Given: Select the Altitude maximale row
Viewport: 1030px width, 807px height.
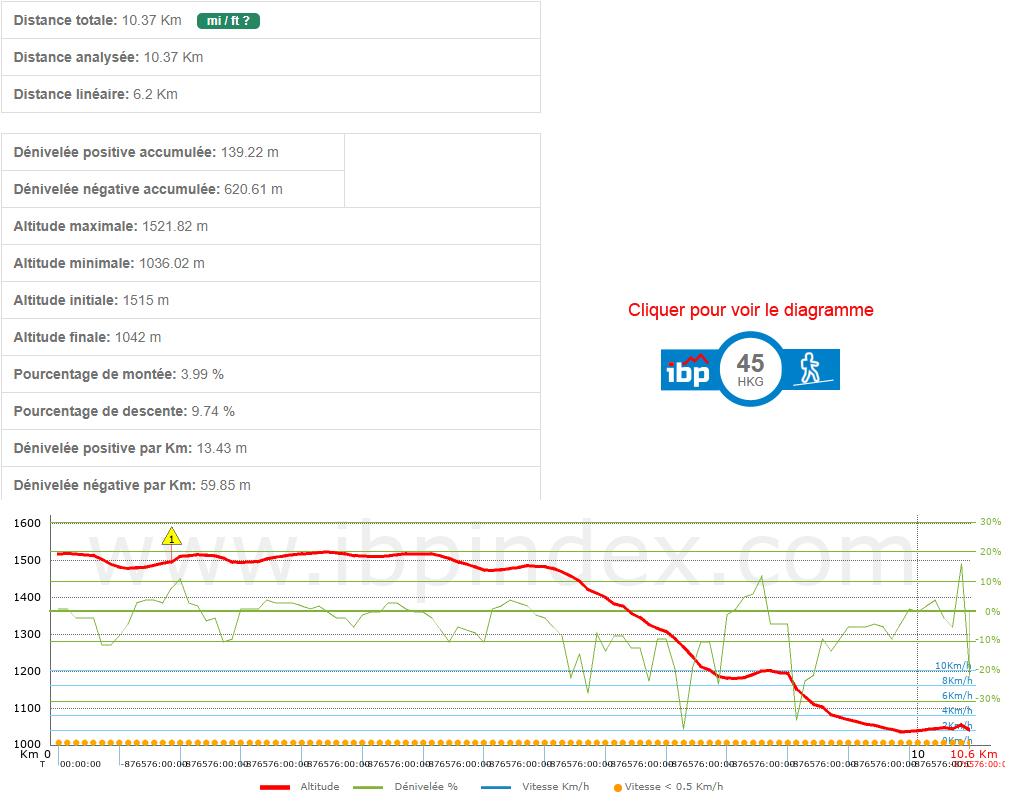Looking at the screenshot, I should [x=270, y=226].
